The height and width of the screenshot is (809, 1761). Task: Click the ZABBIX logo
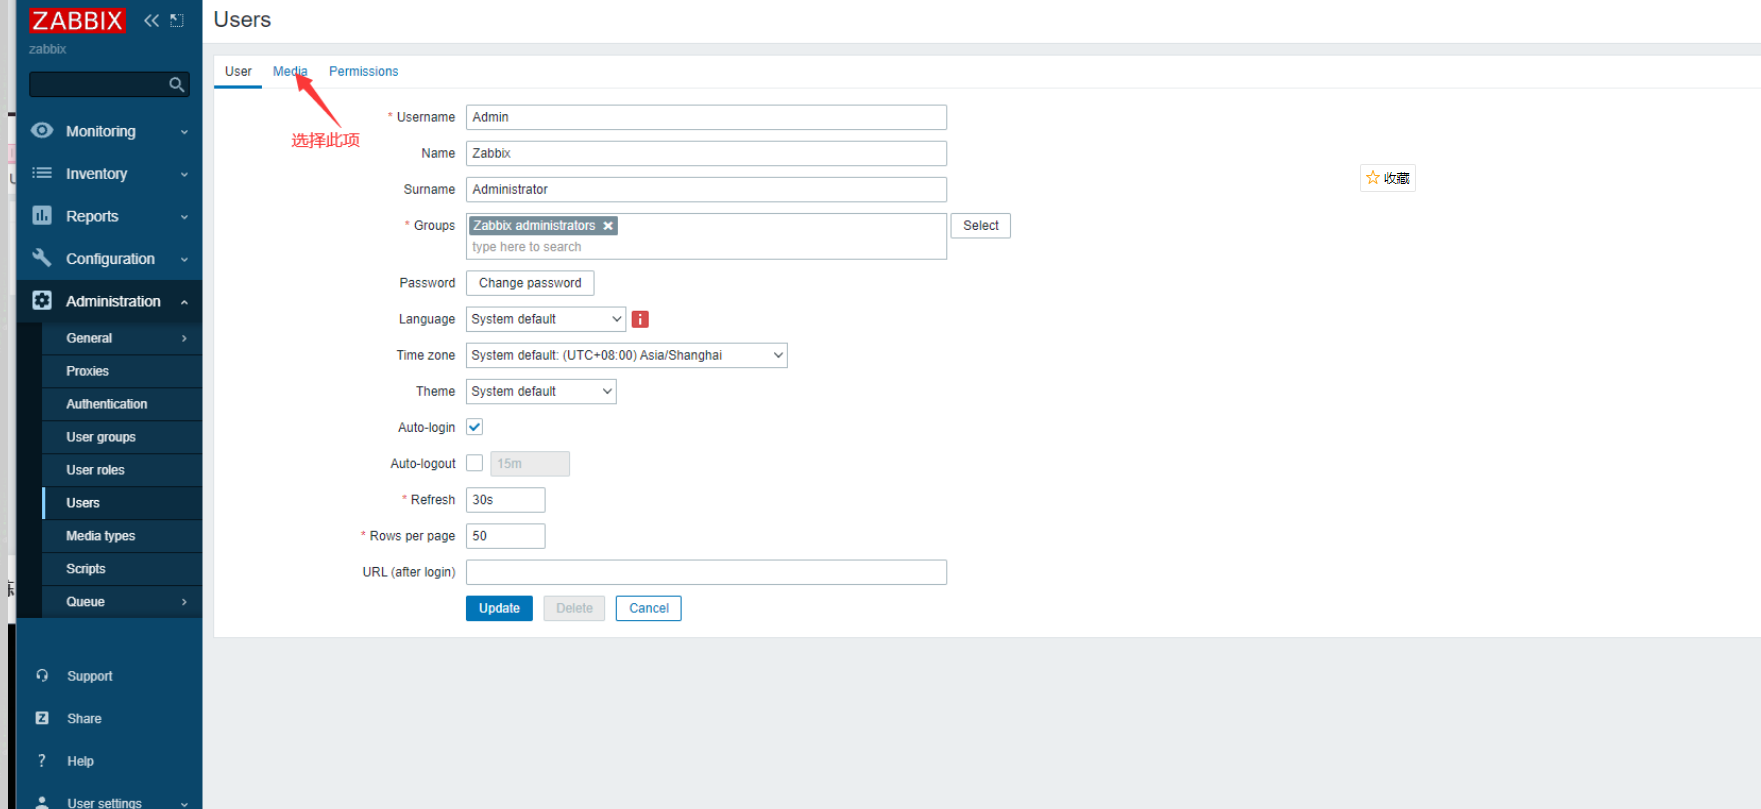click(77, 20)
